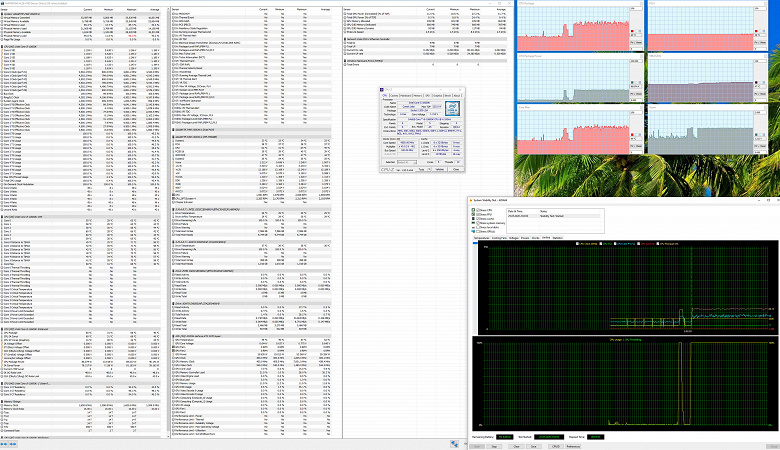This screenshot has height=450, width=780.
Task: Open the Caches tab in CPU-Z
Action: click(394, 95)
